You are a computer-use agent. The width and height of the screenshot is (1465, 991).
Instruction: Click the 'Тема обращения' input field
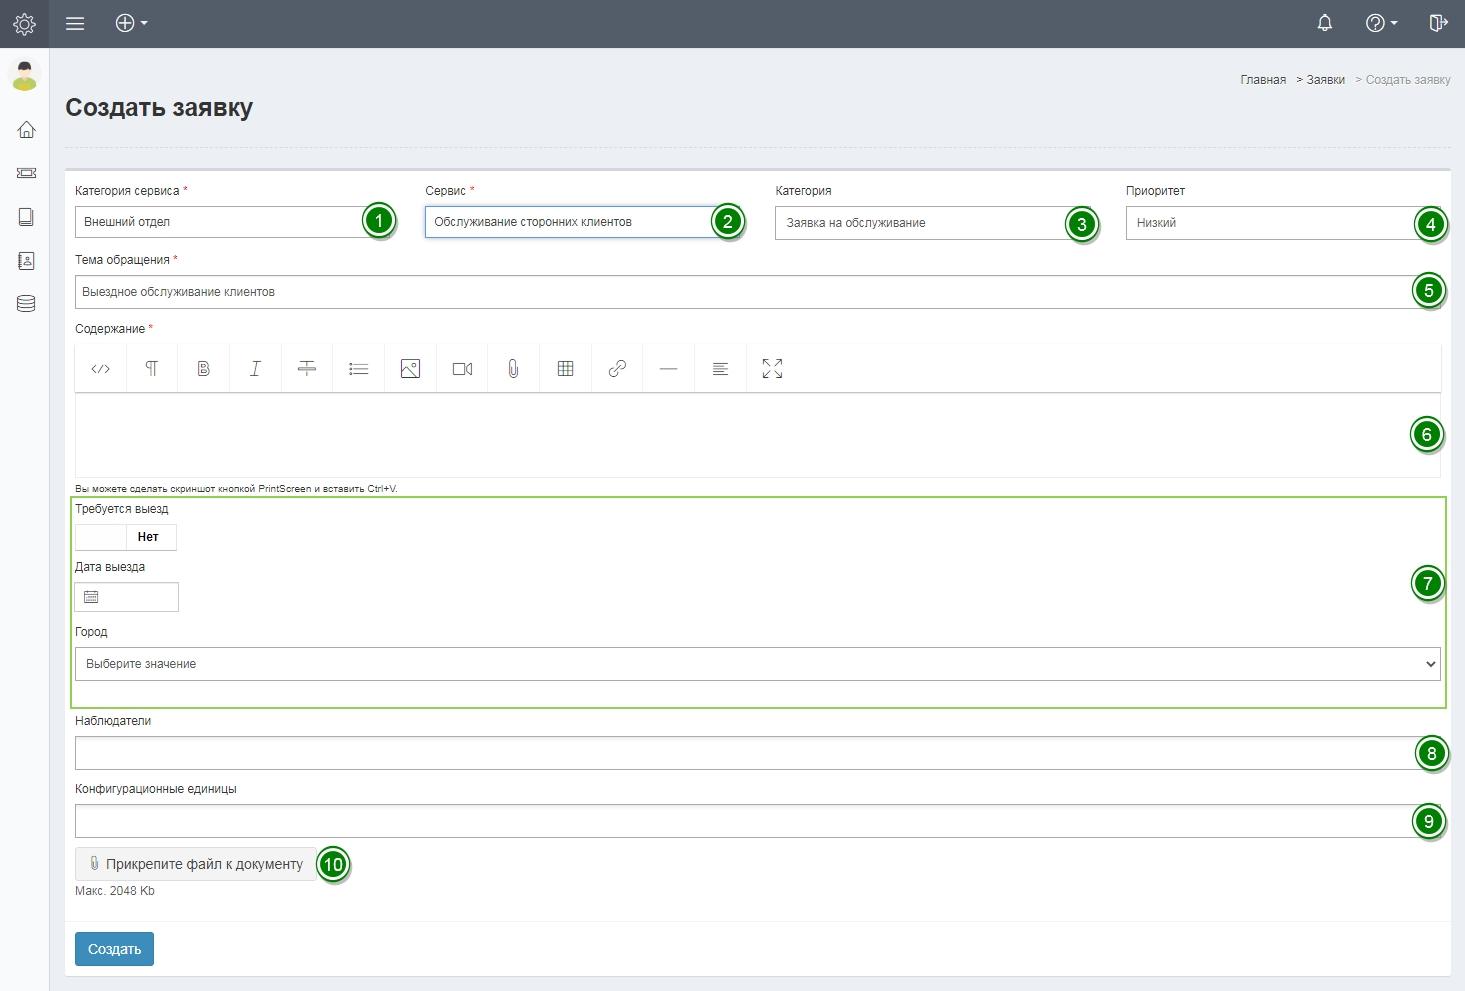[740, 292]
